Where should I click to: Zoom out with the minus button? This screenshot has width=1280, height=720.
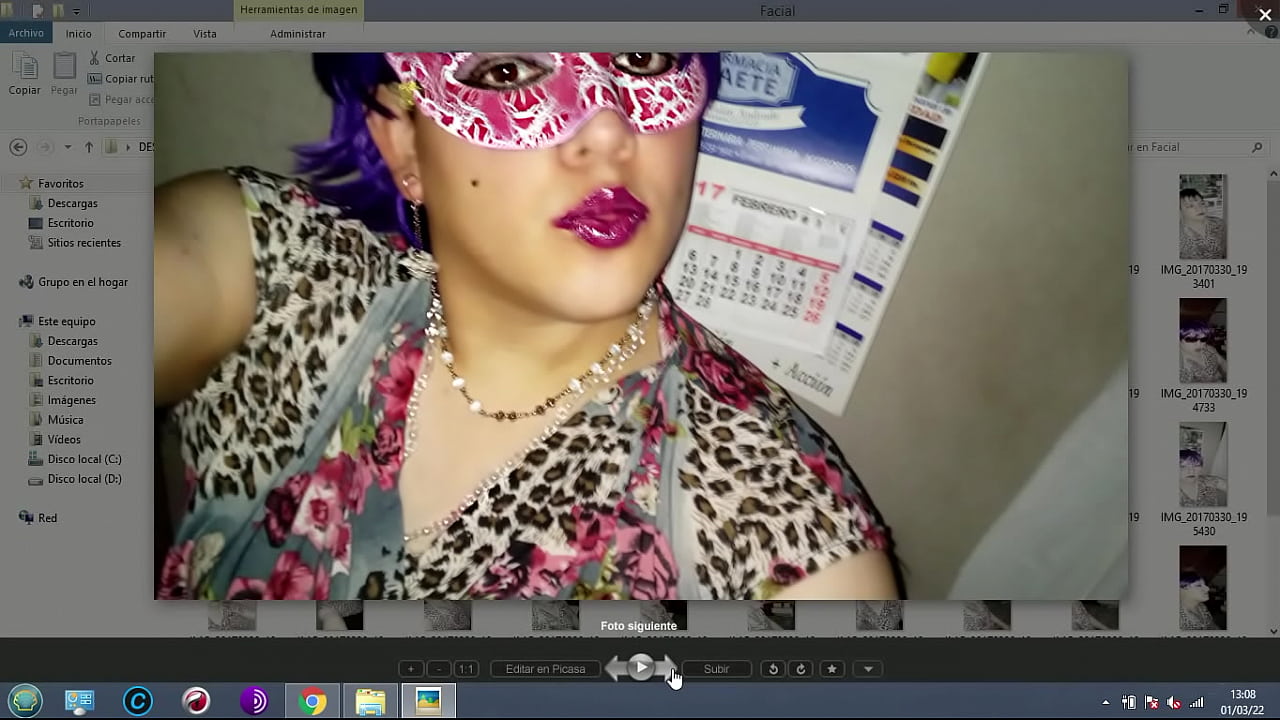[439, 669]
